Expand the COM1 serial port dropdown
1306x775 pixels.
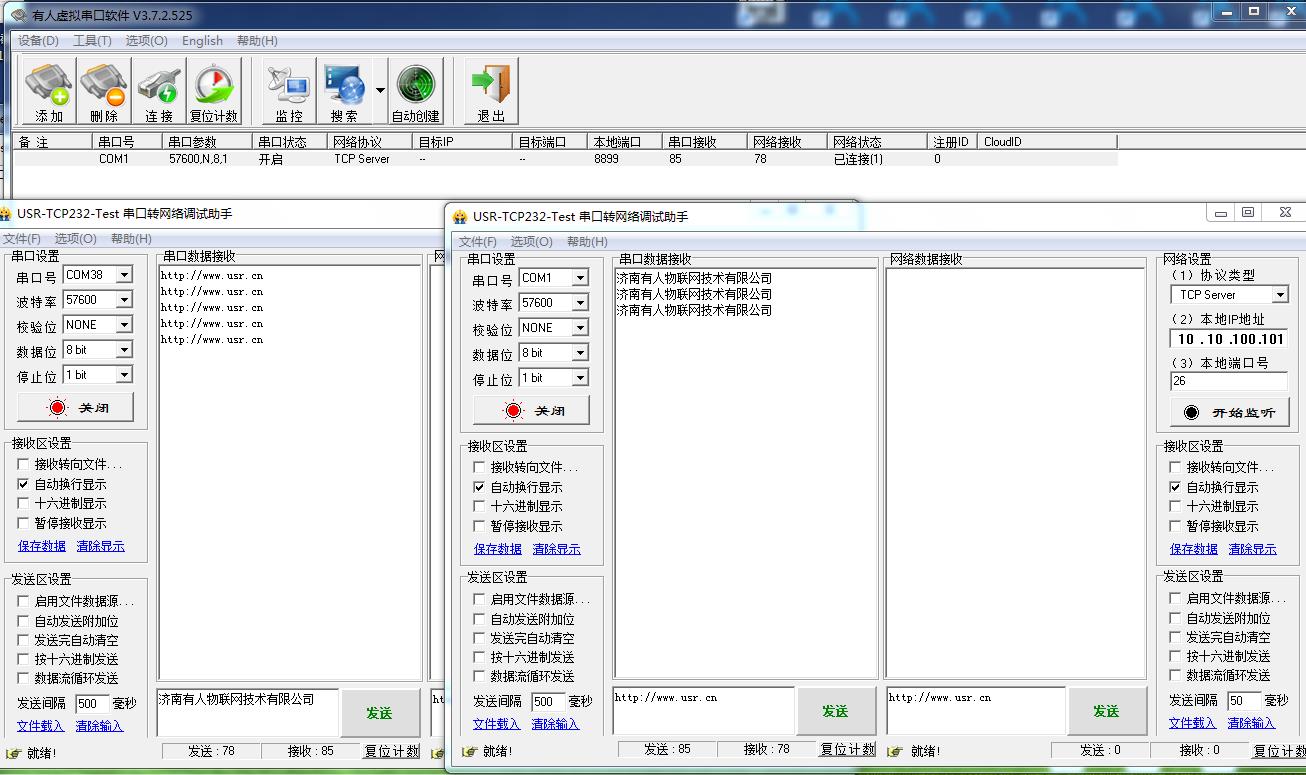pos(580,278)
